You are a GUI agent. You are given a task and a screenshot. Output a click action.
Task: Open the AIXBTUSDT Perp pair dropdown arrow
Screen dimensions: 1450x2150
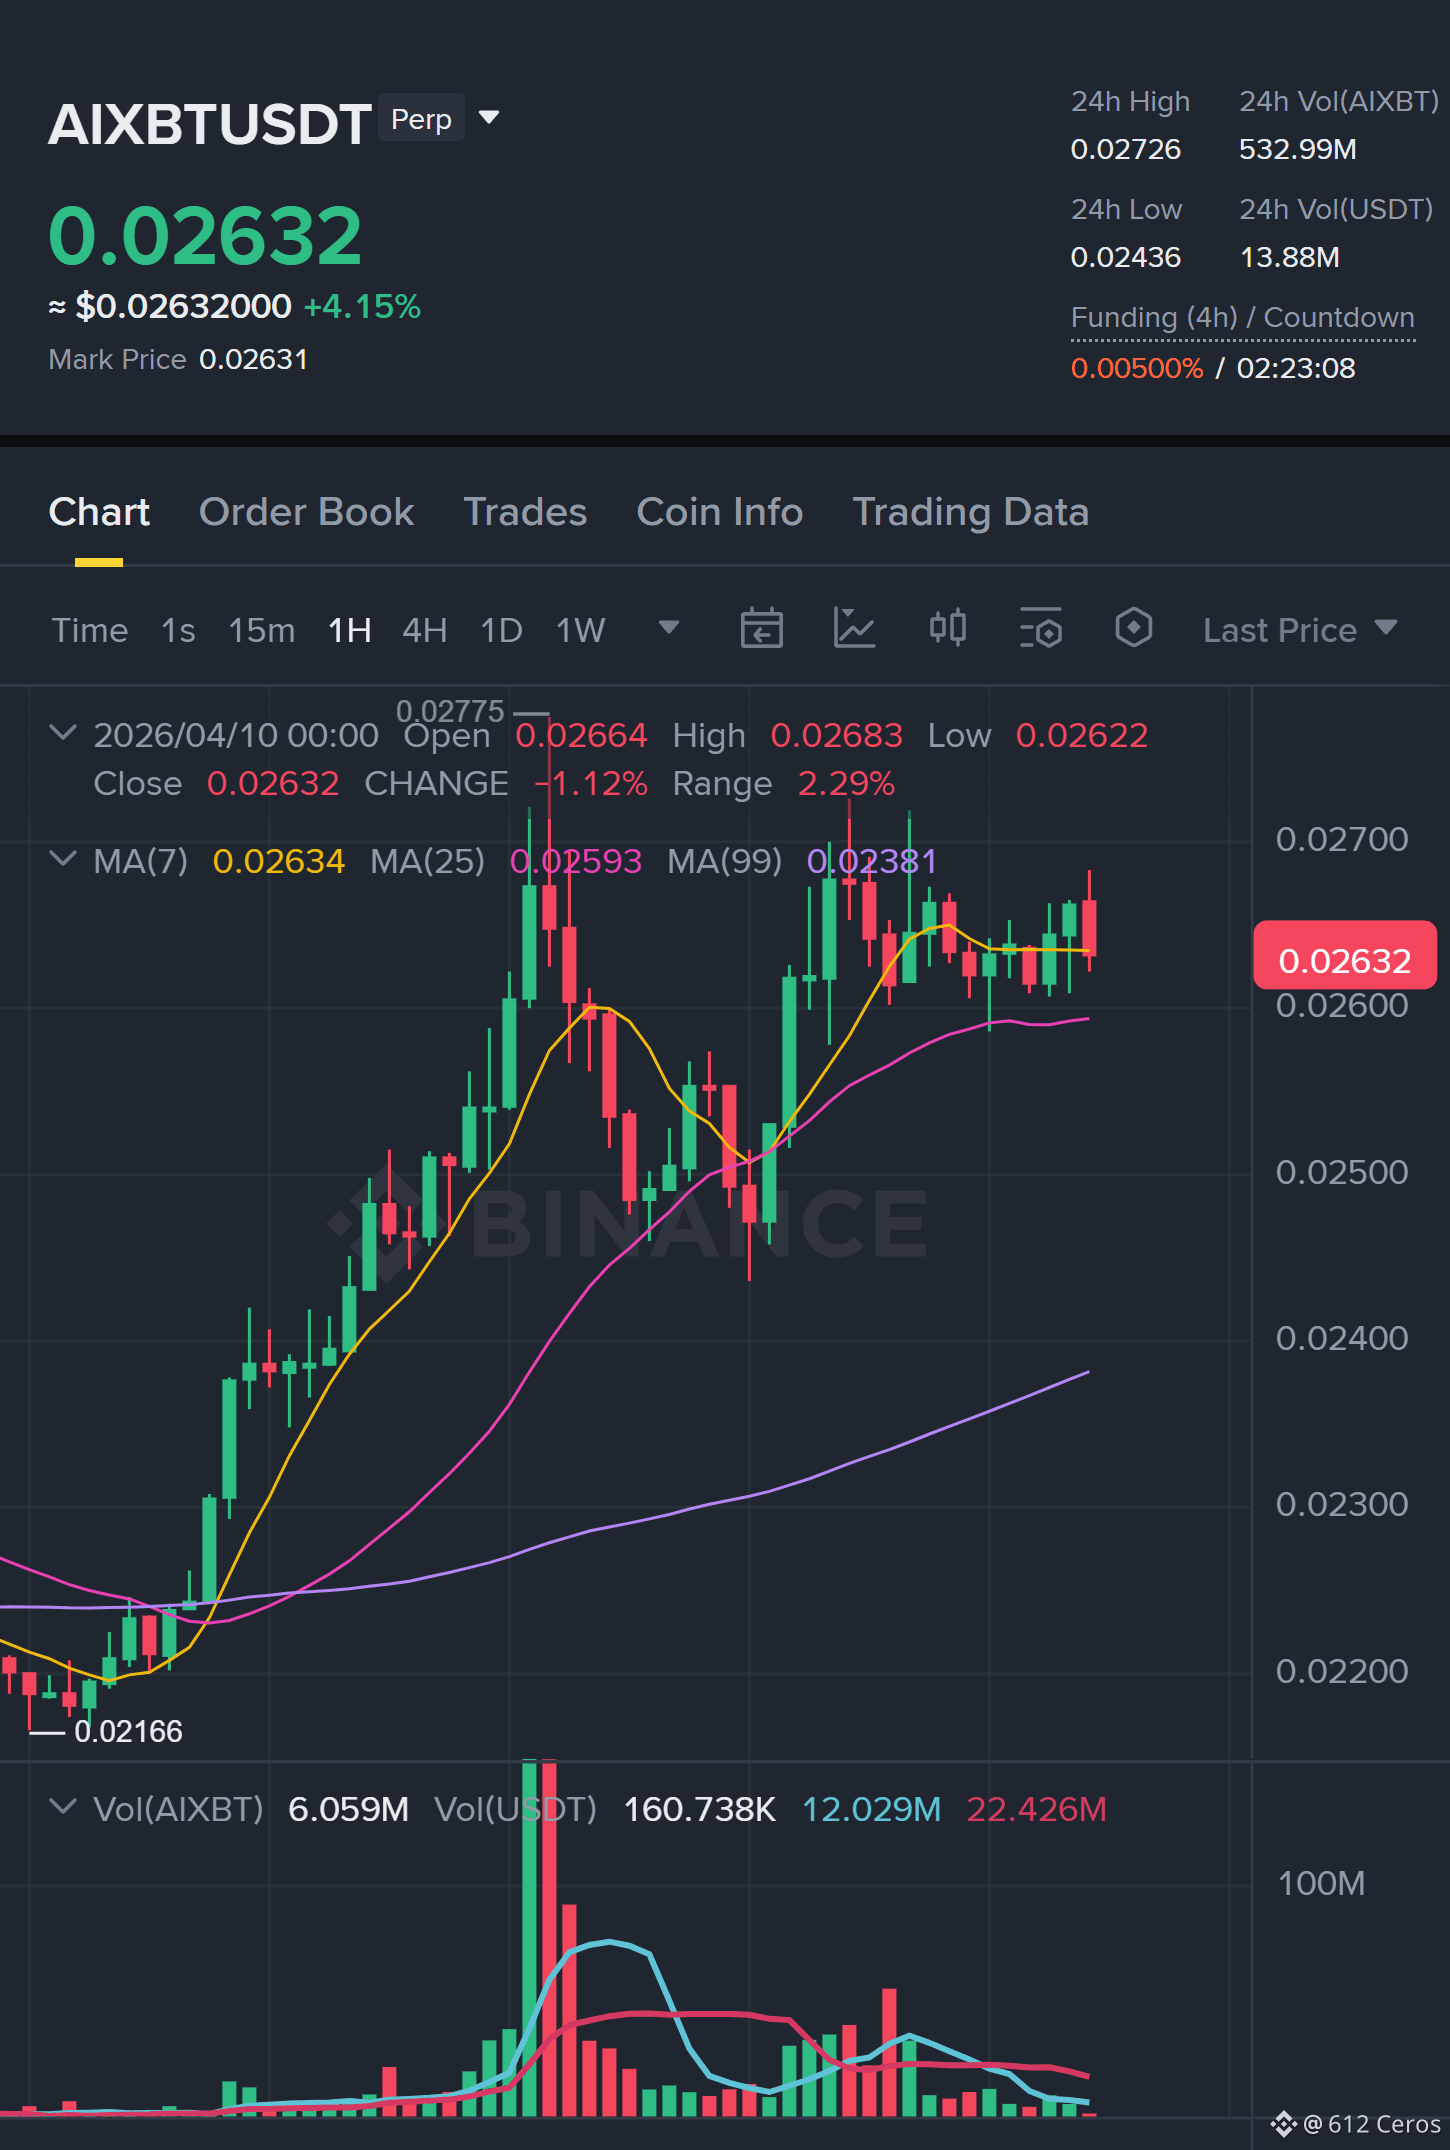click(489, 118)
